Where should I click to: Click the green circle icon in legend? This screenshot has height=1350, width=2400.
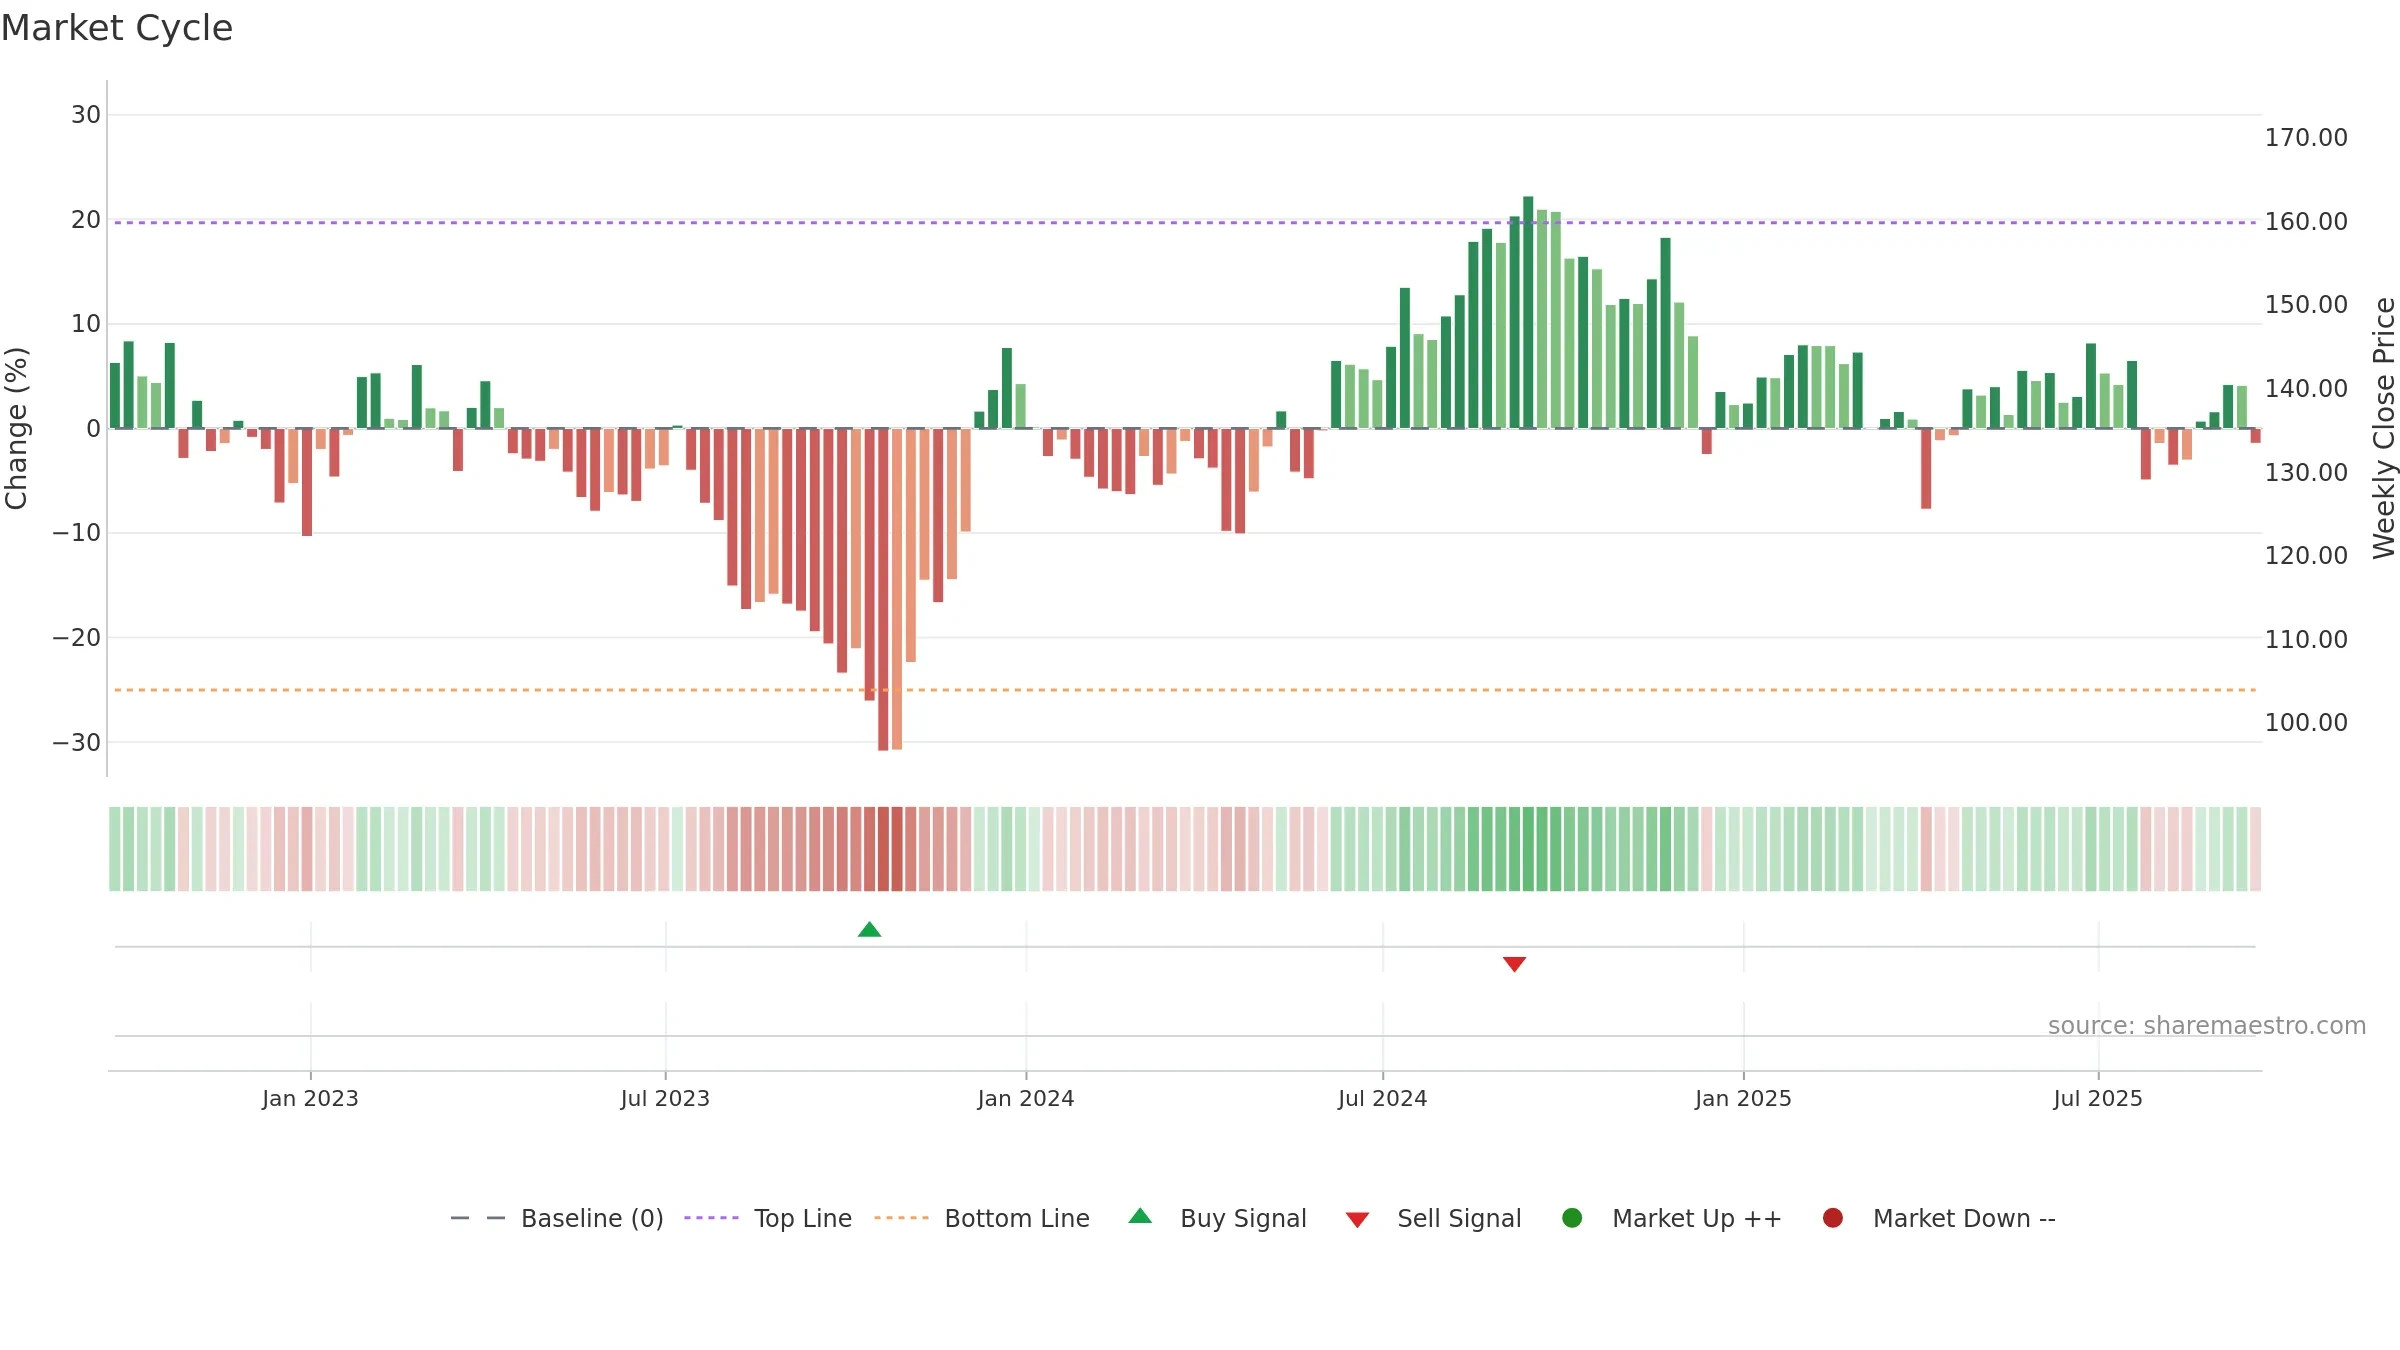[1572, 1218]
